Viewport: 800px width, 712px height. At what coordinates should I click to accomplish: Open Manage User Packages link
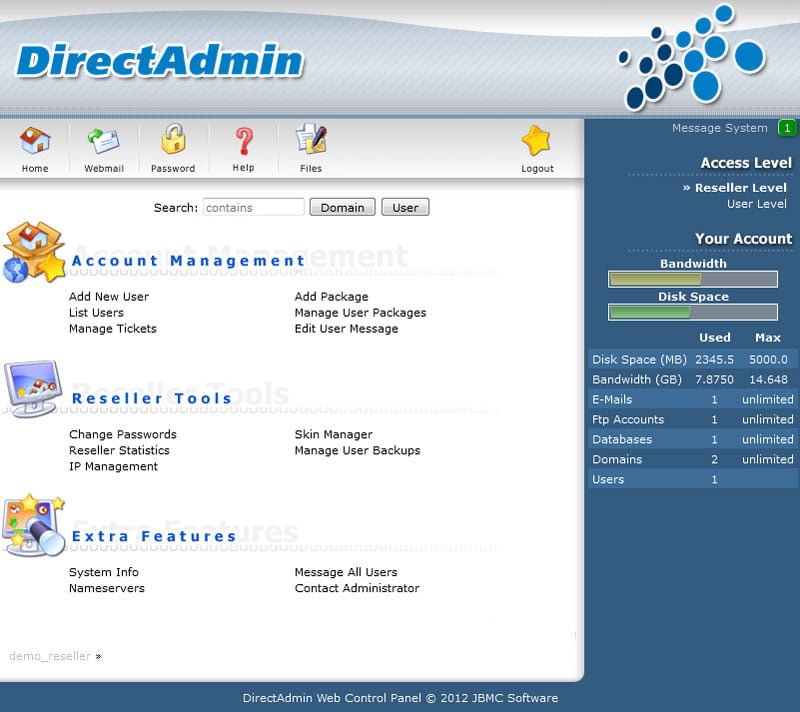point(360,313)
